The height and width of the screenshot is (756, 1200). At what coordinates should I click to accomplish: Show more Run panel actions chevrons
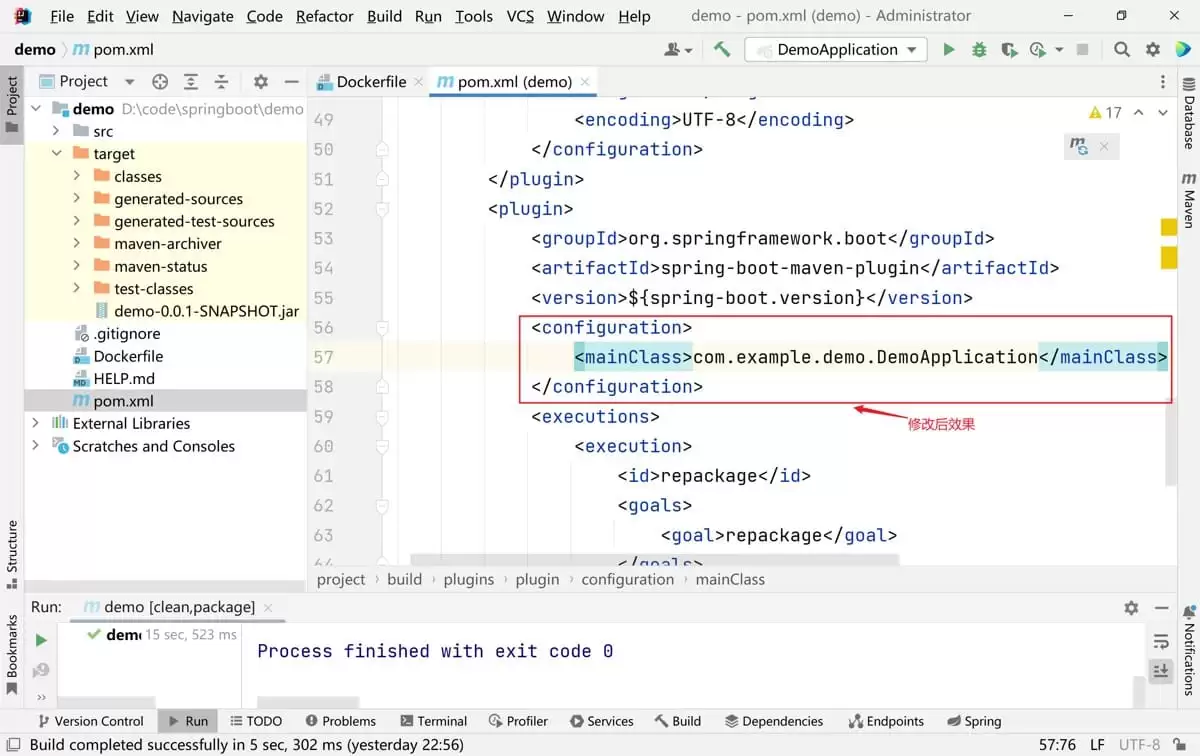pos(41,697)
